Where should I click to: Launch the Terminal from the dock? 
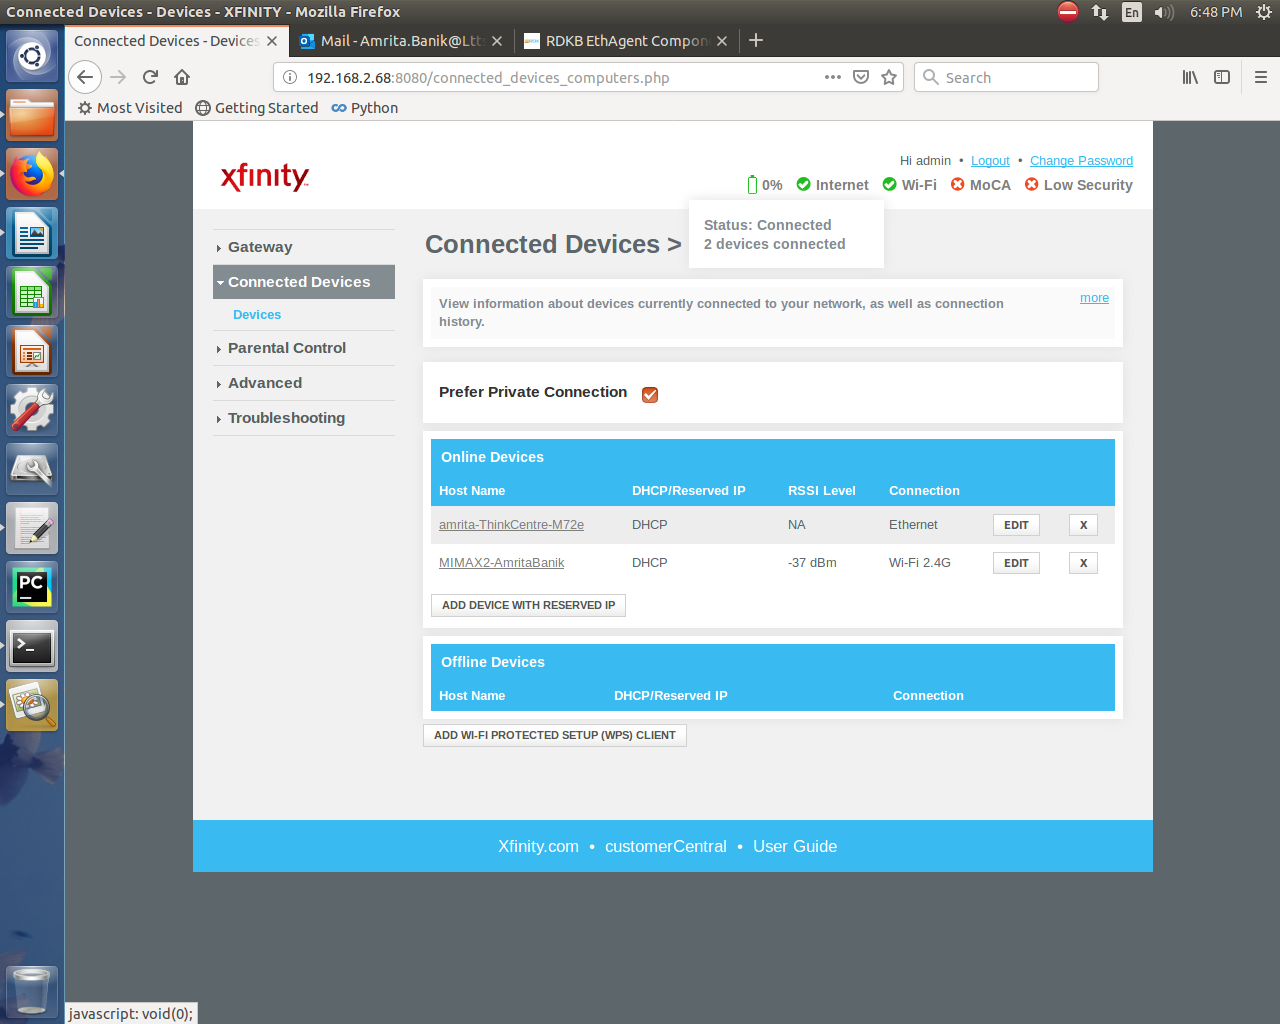click(x=32, y=647)
